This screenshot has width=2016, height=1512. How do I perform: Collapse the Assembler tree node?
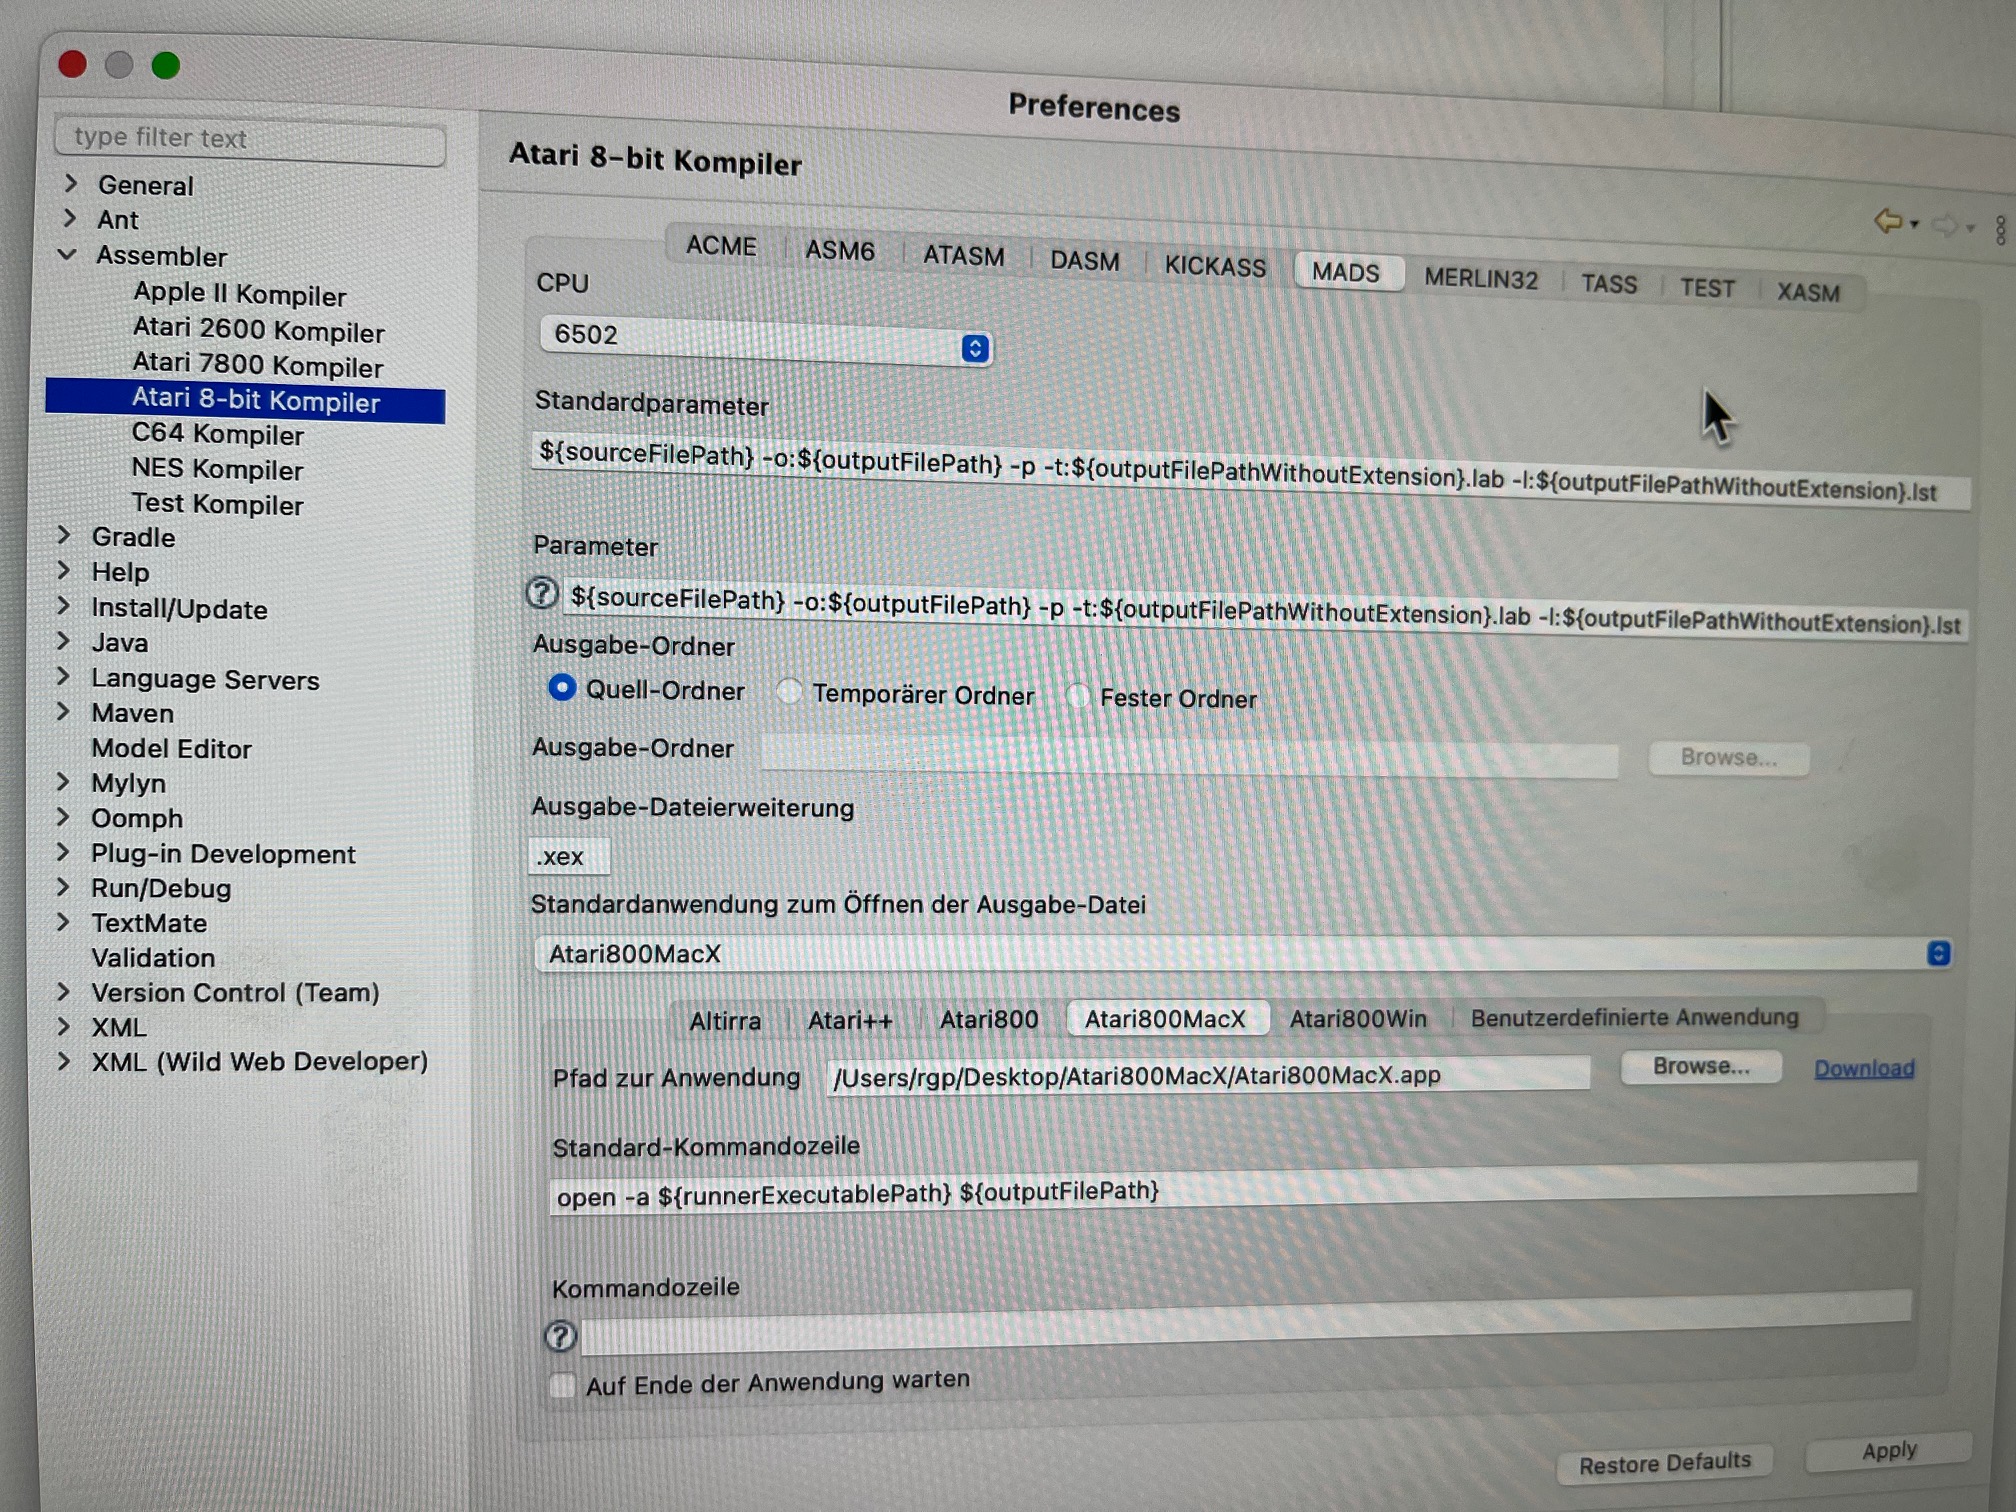click(x=68, y=255)
